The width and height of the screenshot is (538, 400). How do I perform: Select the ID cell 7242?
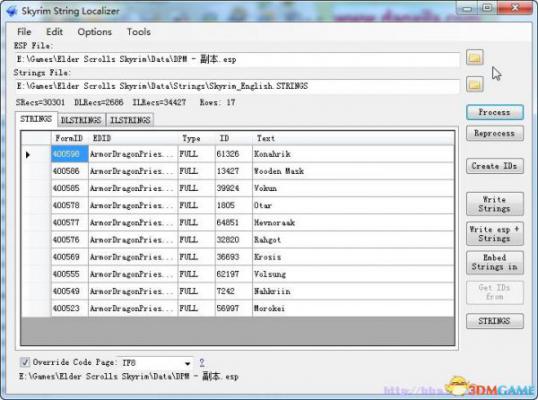234,291
